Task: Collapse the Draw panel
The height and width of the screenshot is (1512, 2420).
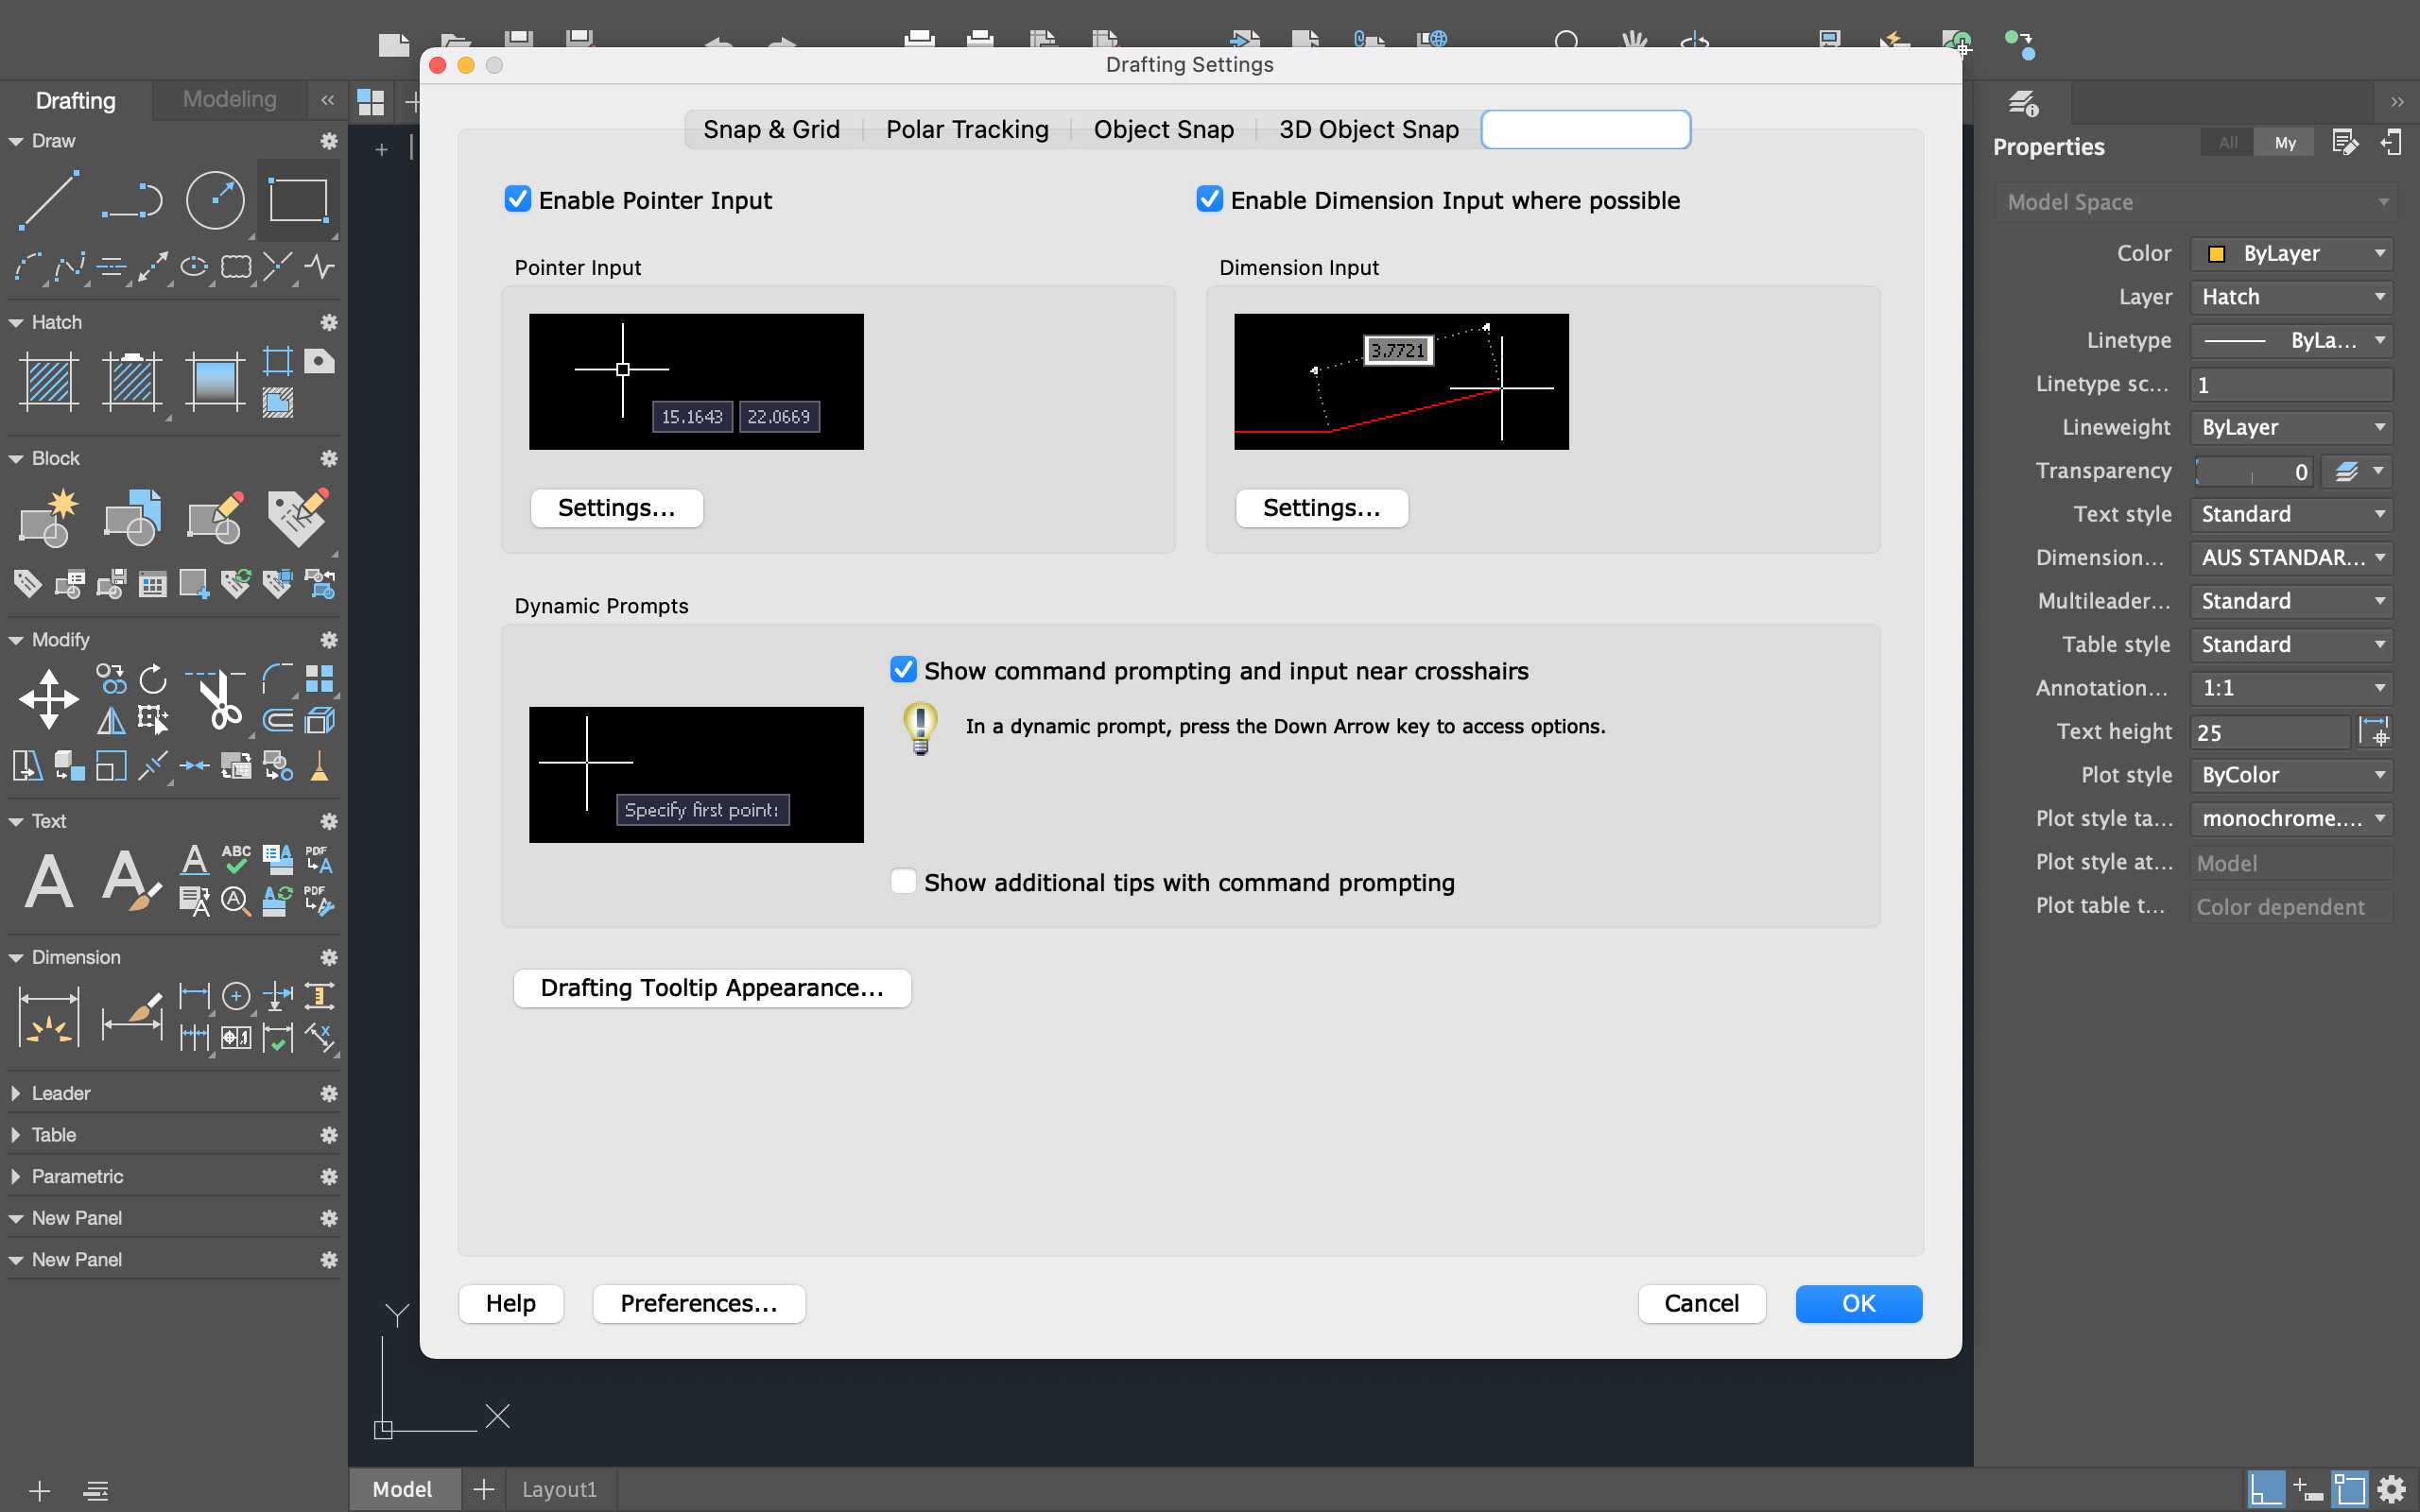Action: tap(15, 140)
